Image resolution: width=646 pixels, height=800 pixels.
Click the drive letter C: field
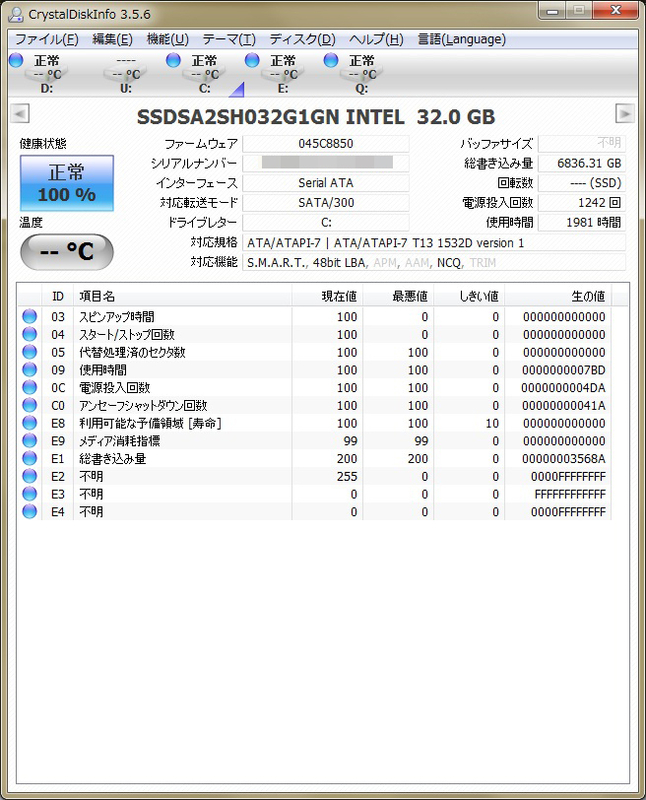[326, 222]
